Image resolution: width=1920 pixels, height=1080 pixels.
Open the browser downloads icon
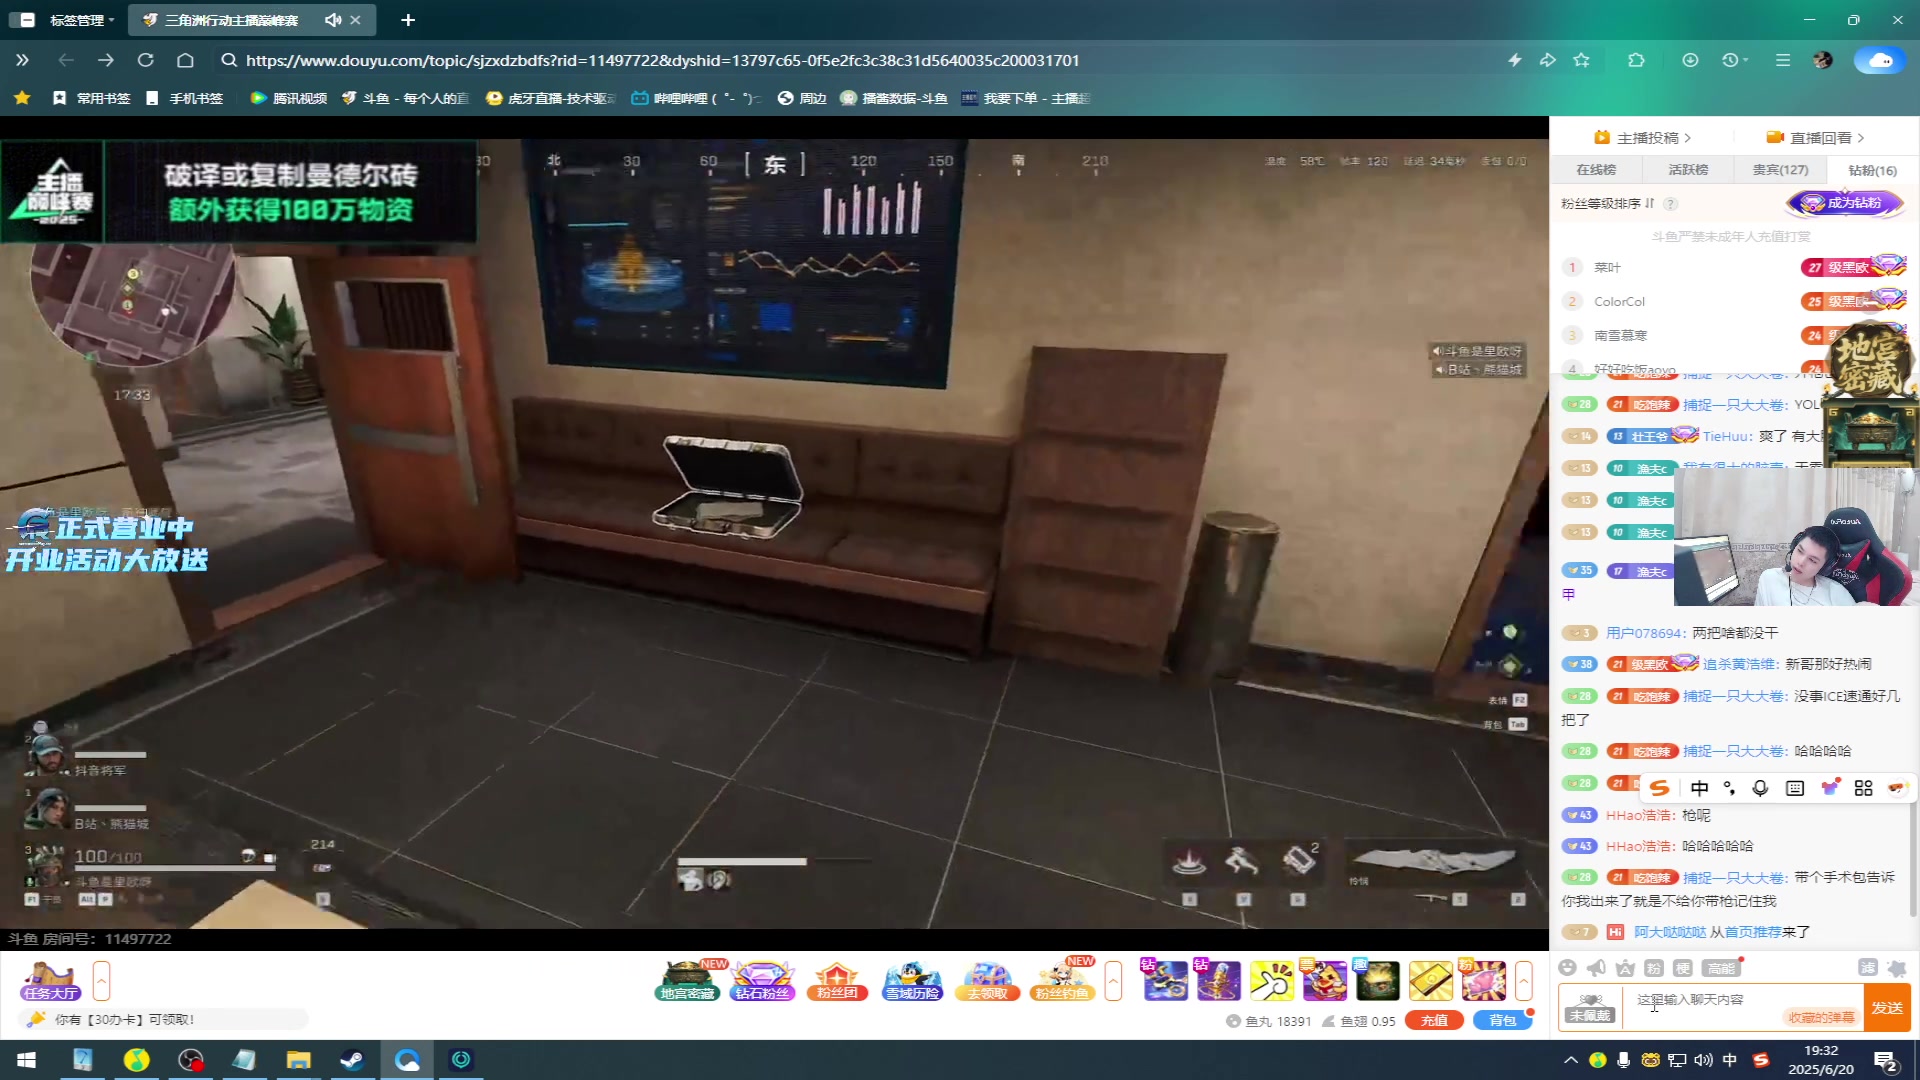click(1690, 60)
